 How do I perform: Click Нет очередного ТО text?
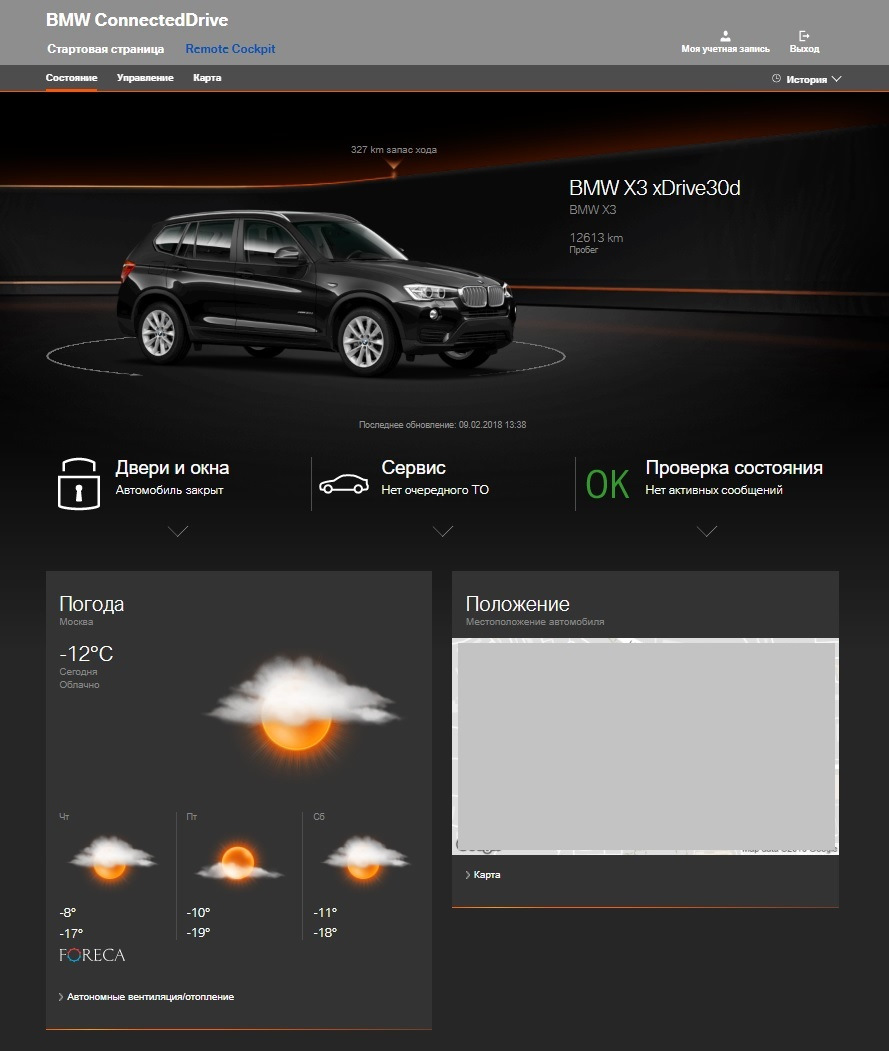tap(435, 490)
